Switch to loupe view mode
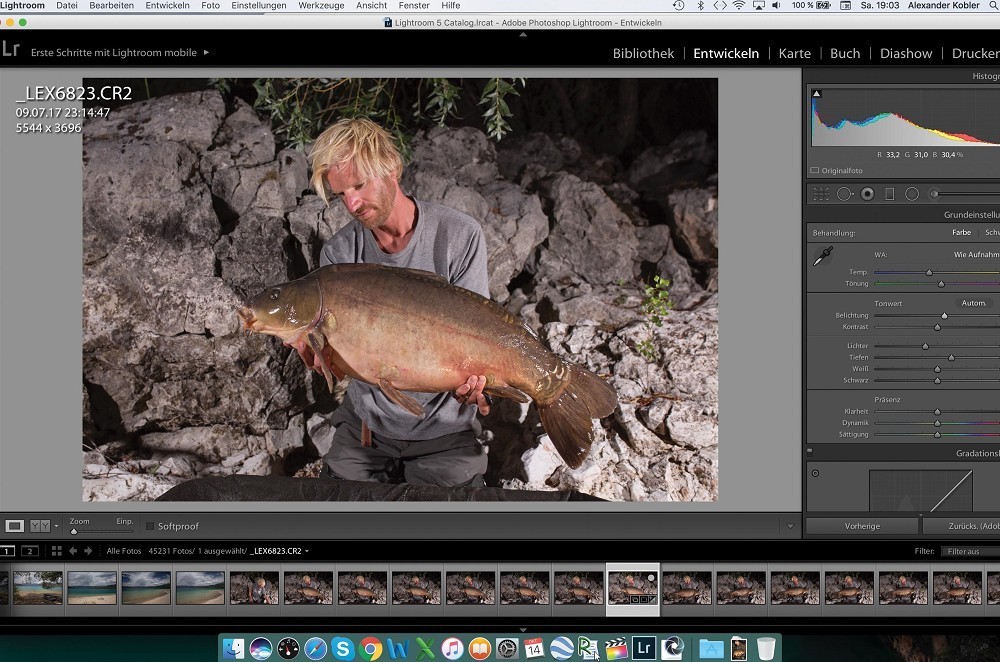 15,526
